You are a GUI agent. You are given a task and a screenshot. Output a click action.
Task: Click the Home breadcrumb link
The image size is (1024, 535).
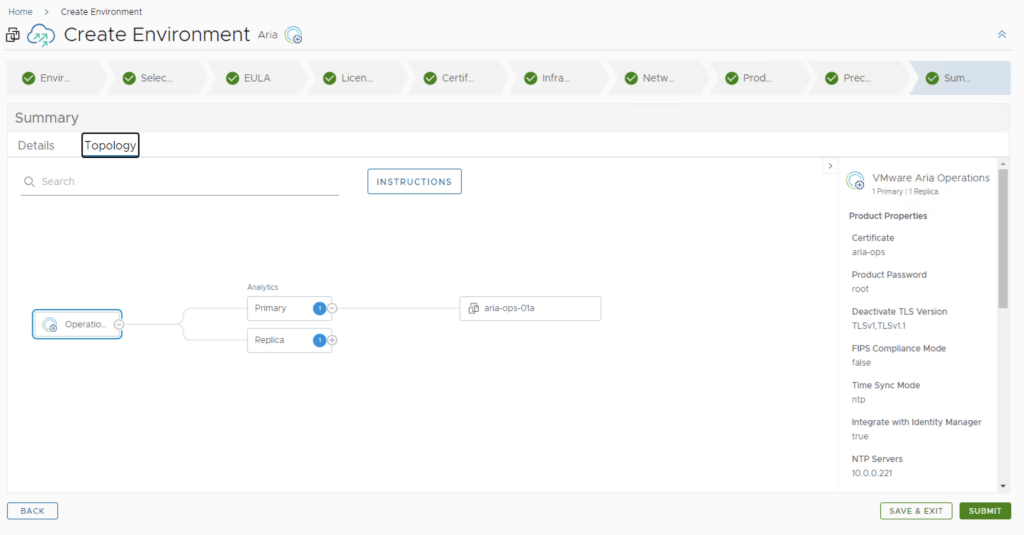[x=20, y=12]
